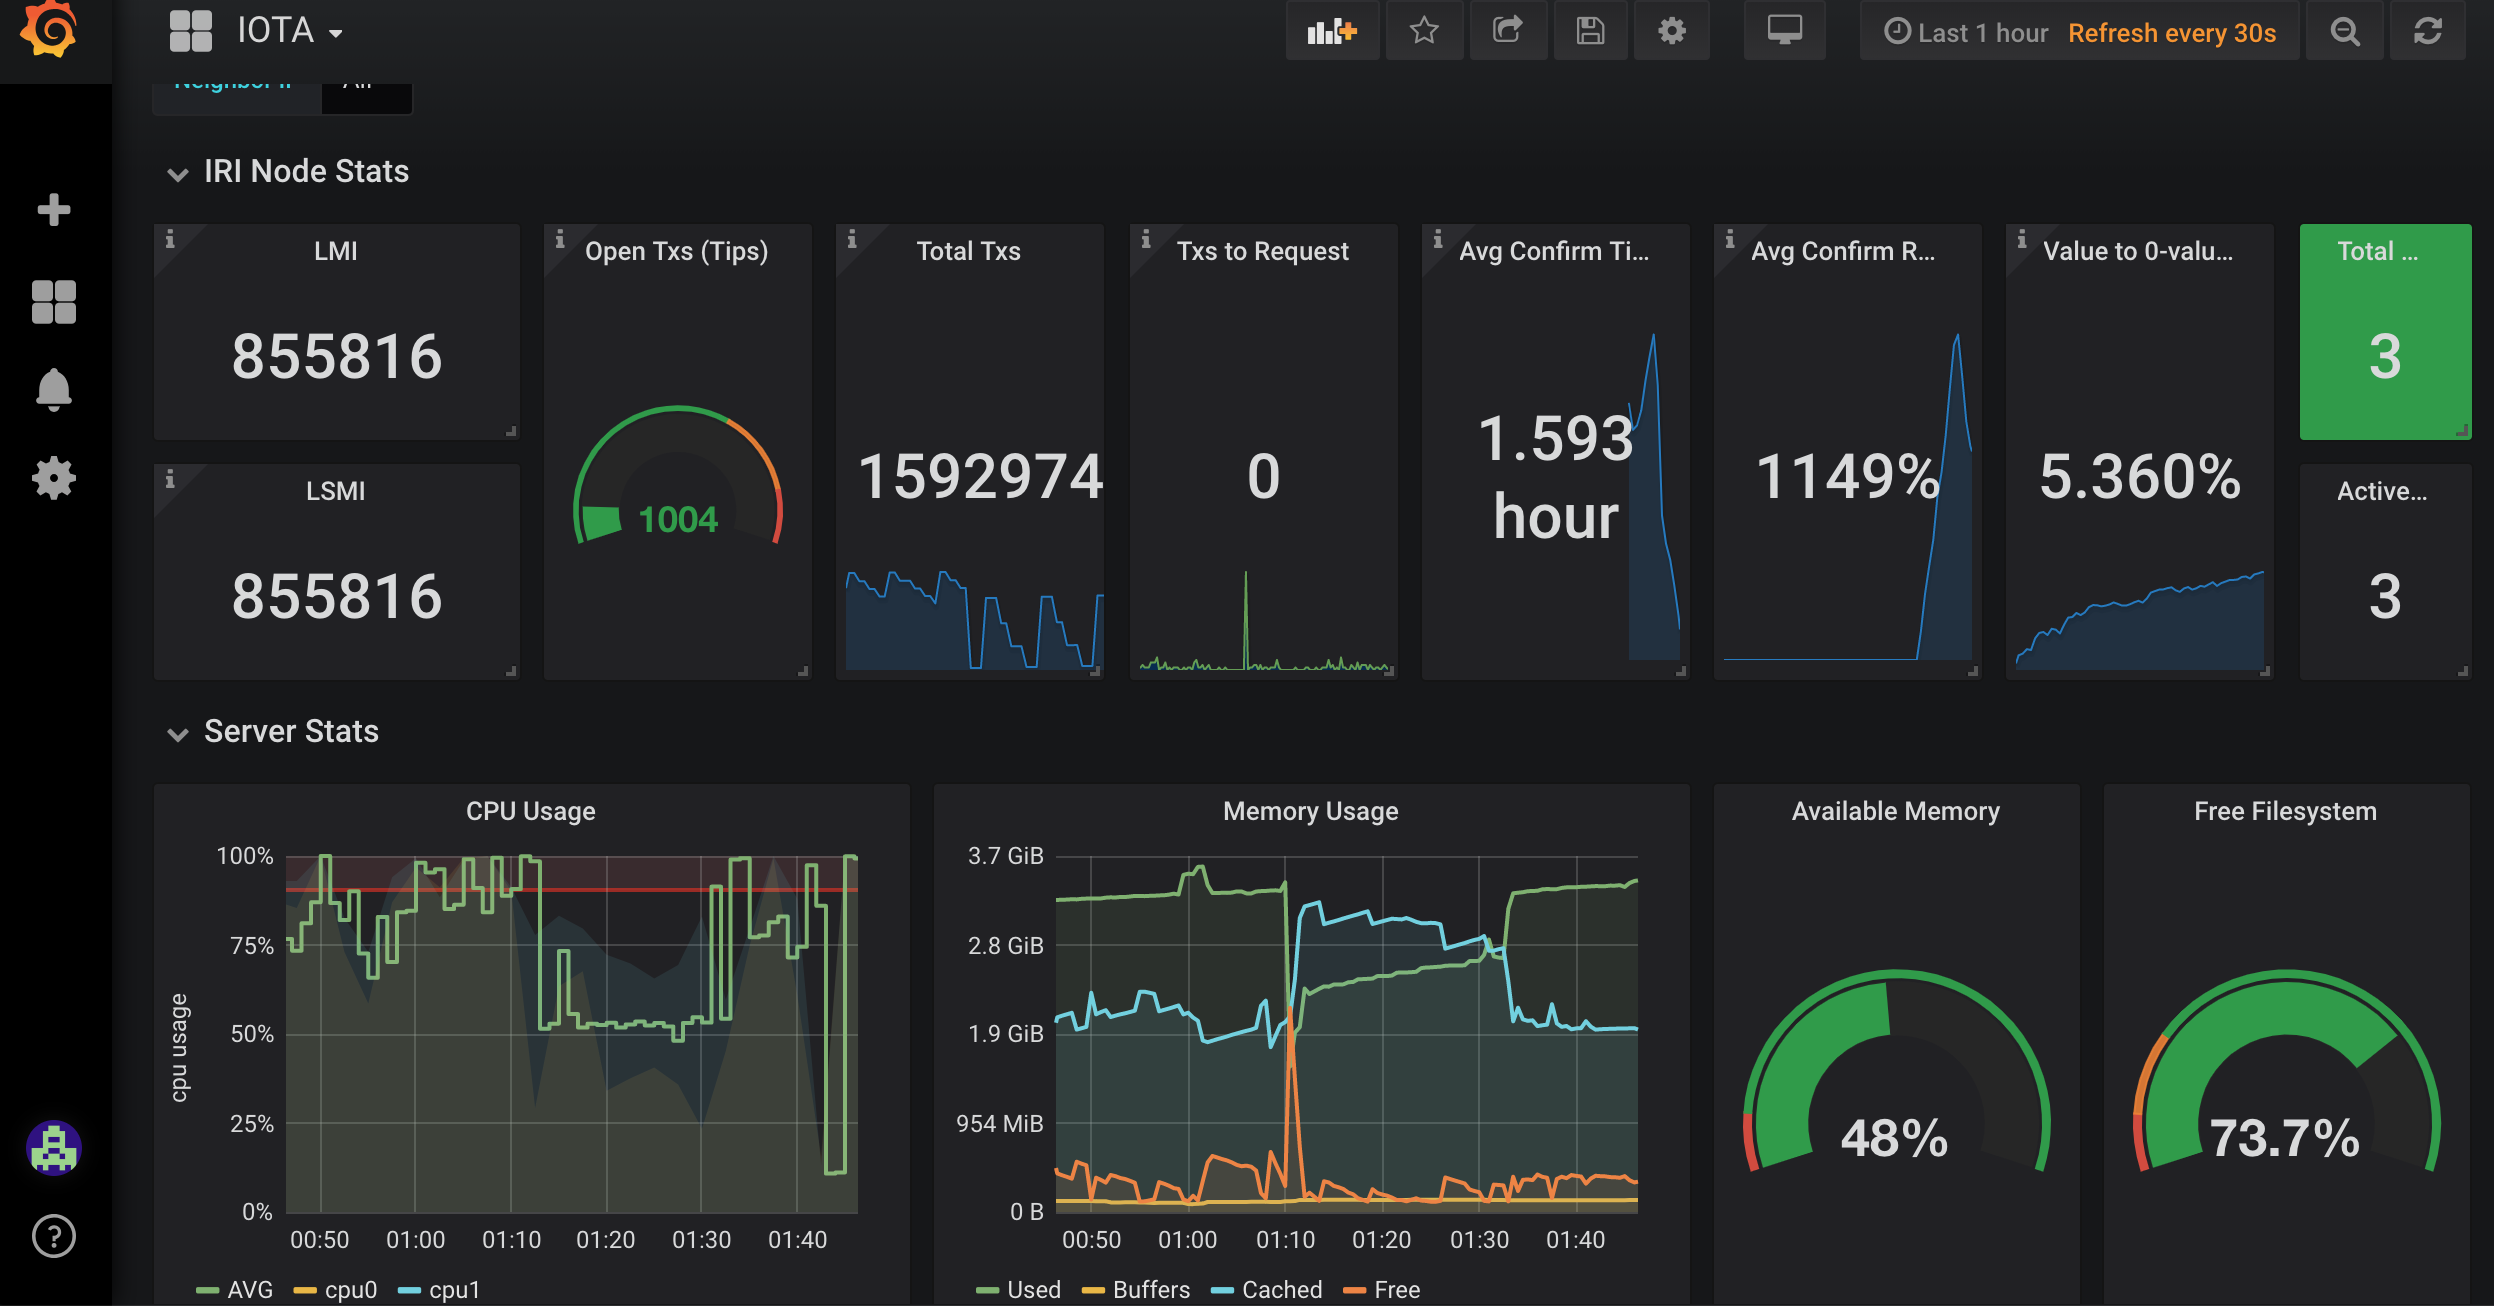The width and height of the screenshot is (2494, 1306).
Task: Show info icon on Value to 0-value panel
Action: pyautogui.click(x=2022, y=239)
